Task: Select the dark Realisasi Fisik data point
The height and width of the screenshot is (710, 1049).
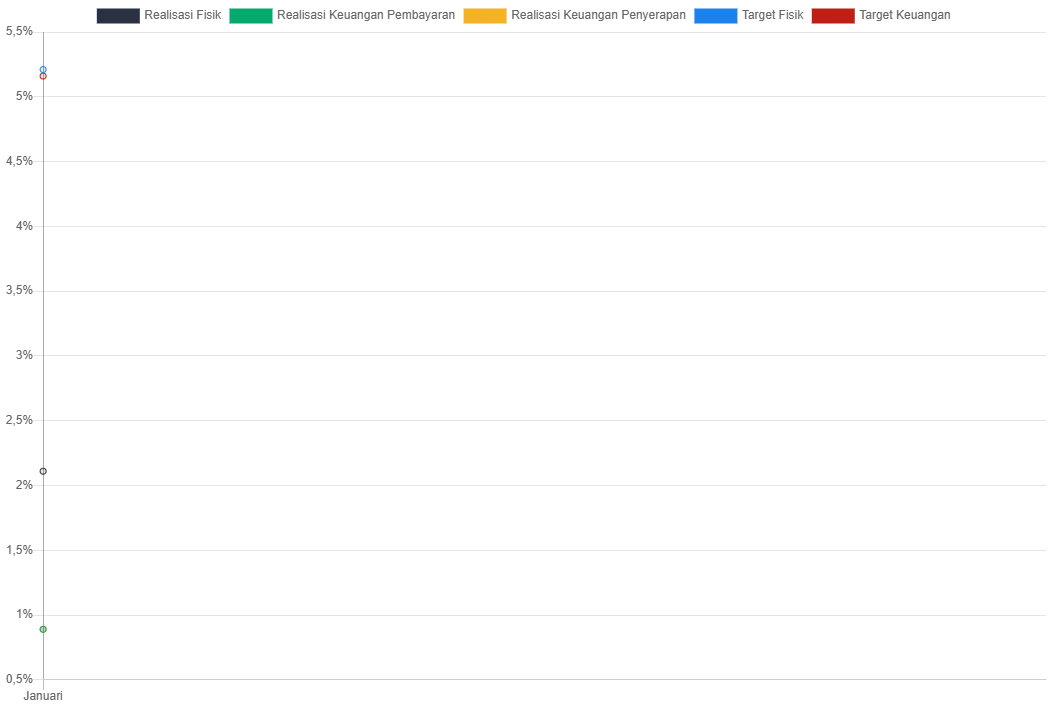Action: tap(43, 471)
